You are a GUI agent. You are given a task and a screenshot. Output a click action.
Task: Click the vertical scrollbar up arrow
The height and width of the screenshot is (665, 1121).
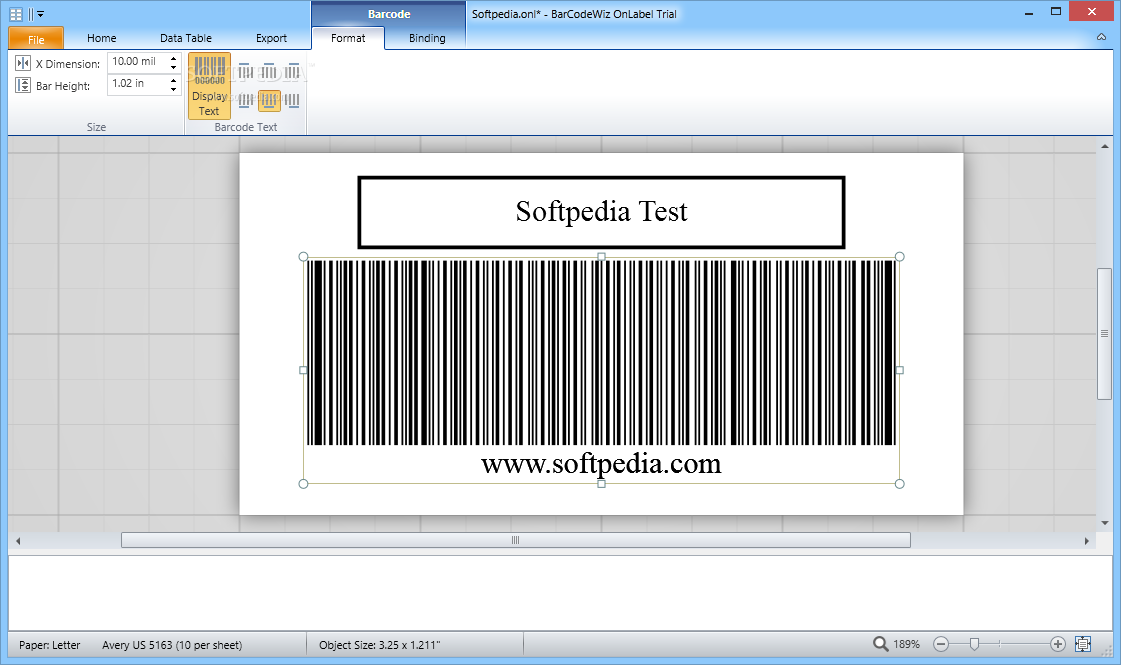pyautogui.click(x=1105, y=146)
